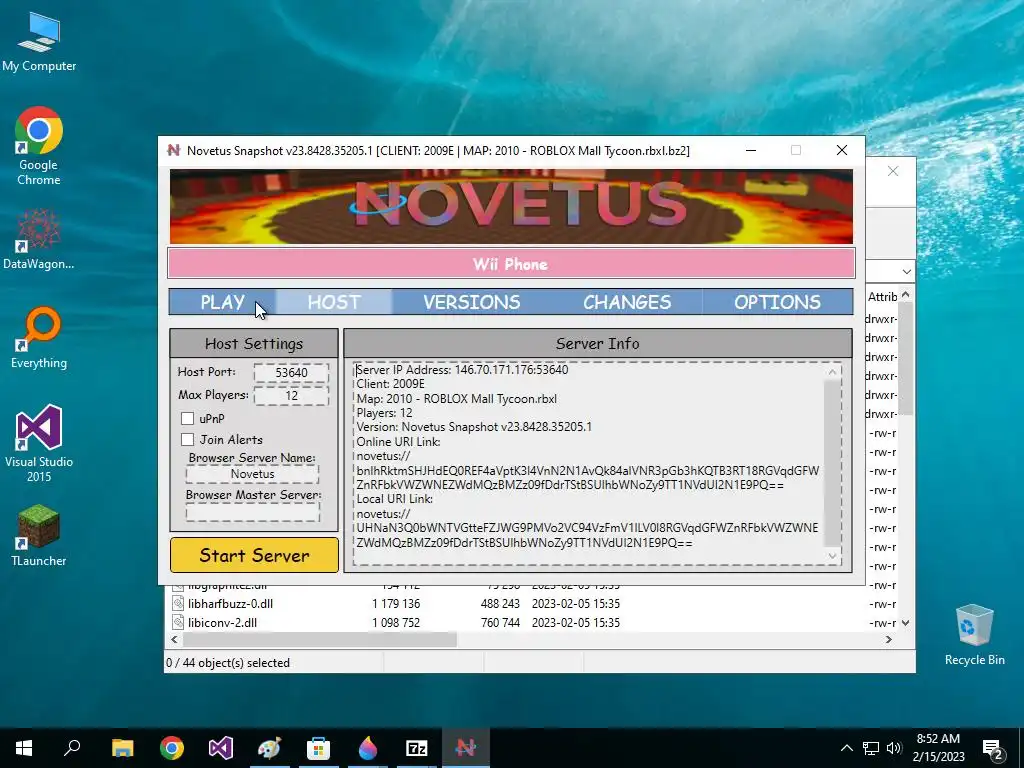This screenshot has height=768, width=1024.
Task: Open taskbar search magnifier
Action: (x=72, y=748)
